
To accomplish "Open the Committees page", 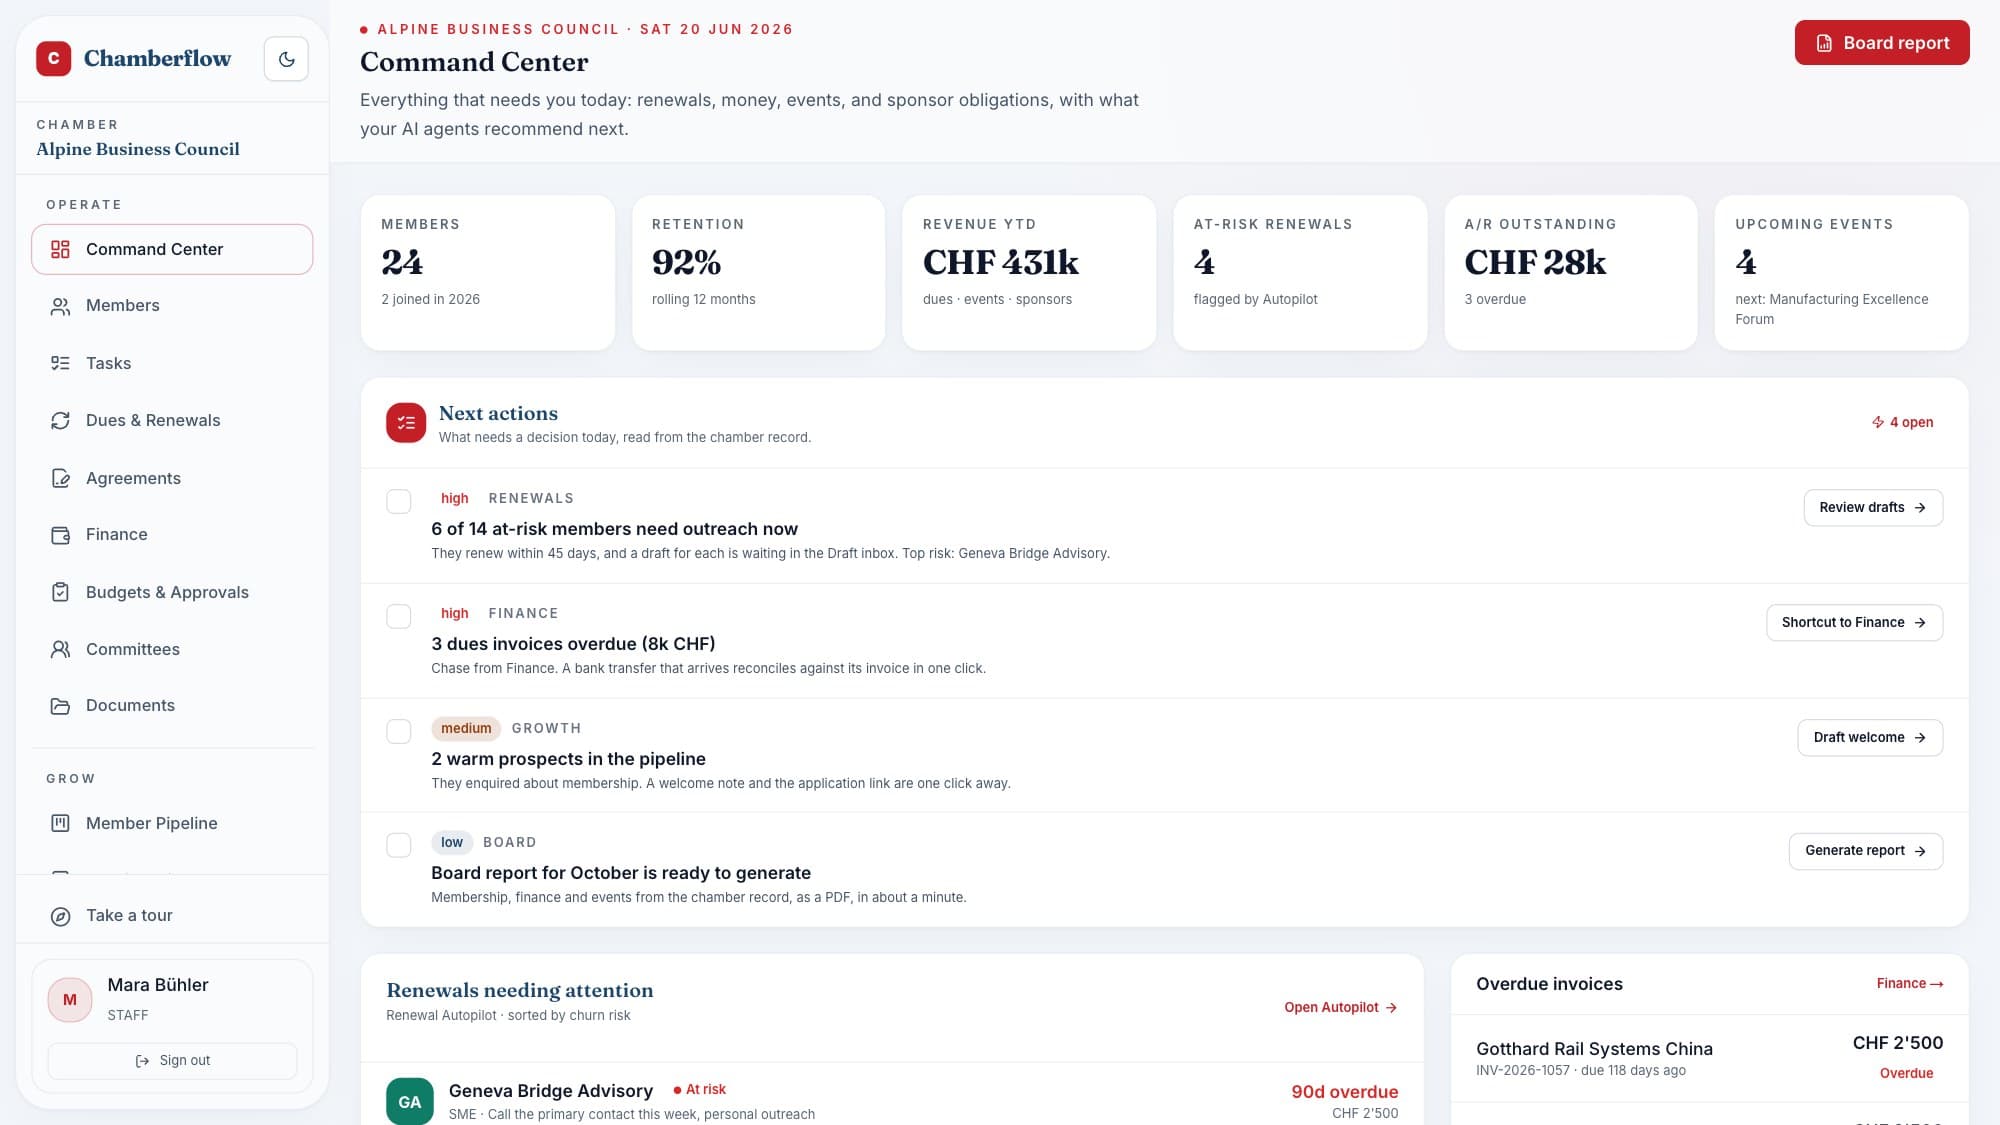I will 172,649.
